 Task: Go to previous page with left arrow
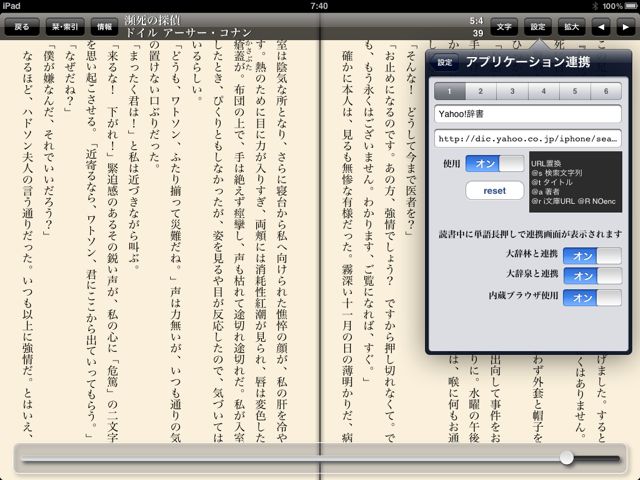click(601, 27)
